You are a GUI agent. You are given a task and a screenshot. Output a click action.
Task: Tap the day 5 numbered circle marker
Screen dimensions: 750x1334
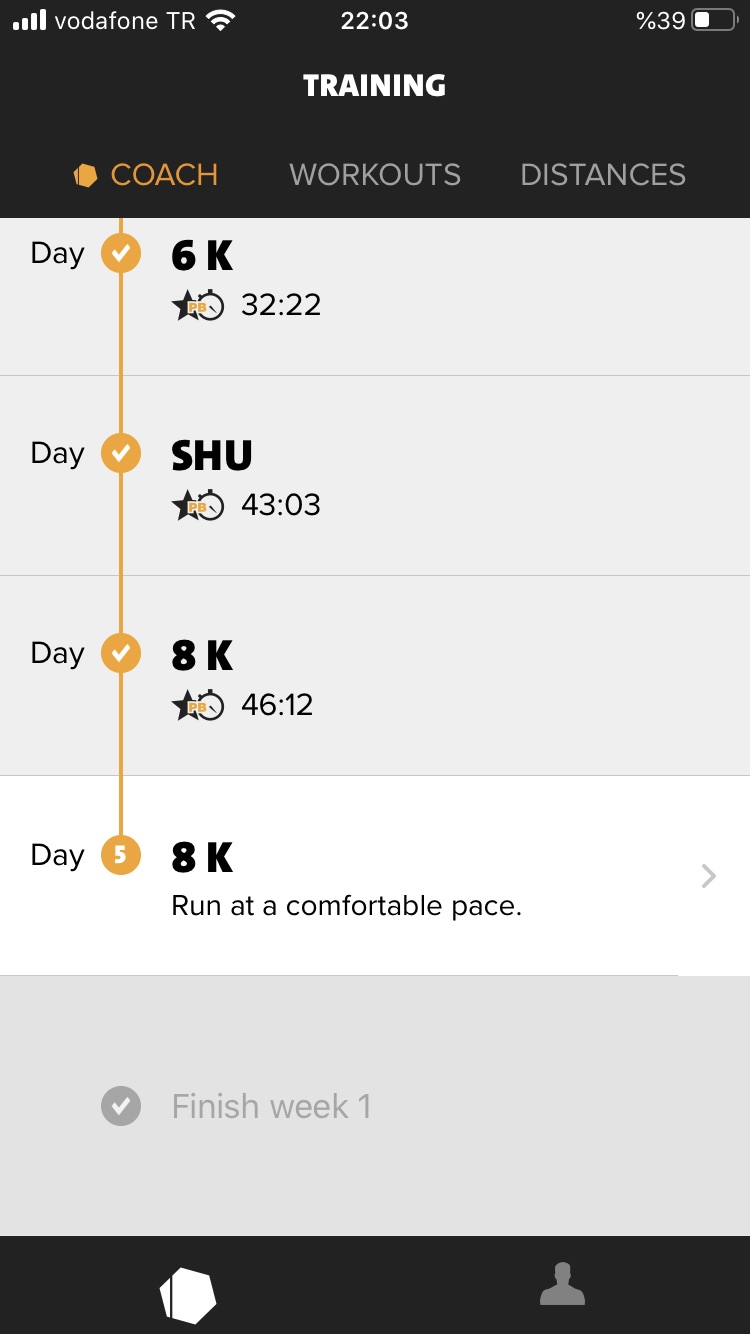[x=120, y=856]
